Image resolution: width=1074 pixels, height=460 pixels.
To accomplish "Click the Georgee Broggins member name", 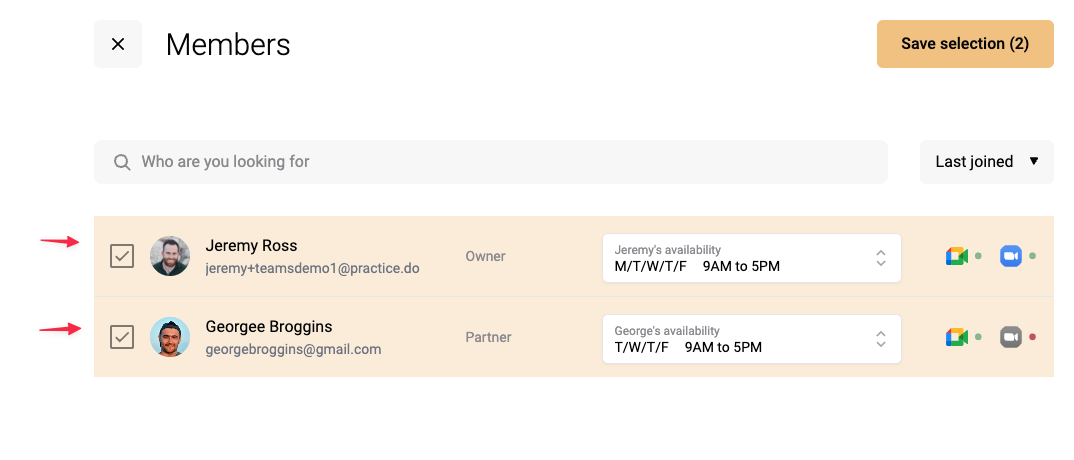I will point(268,327).
